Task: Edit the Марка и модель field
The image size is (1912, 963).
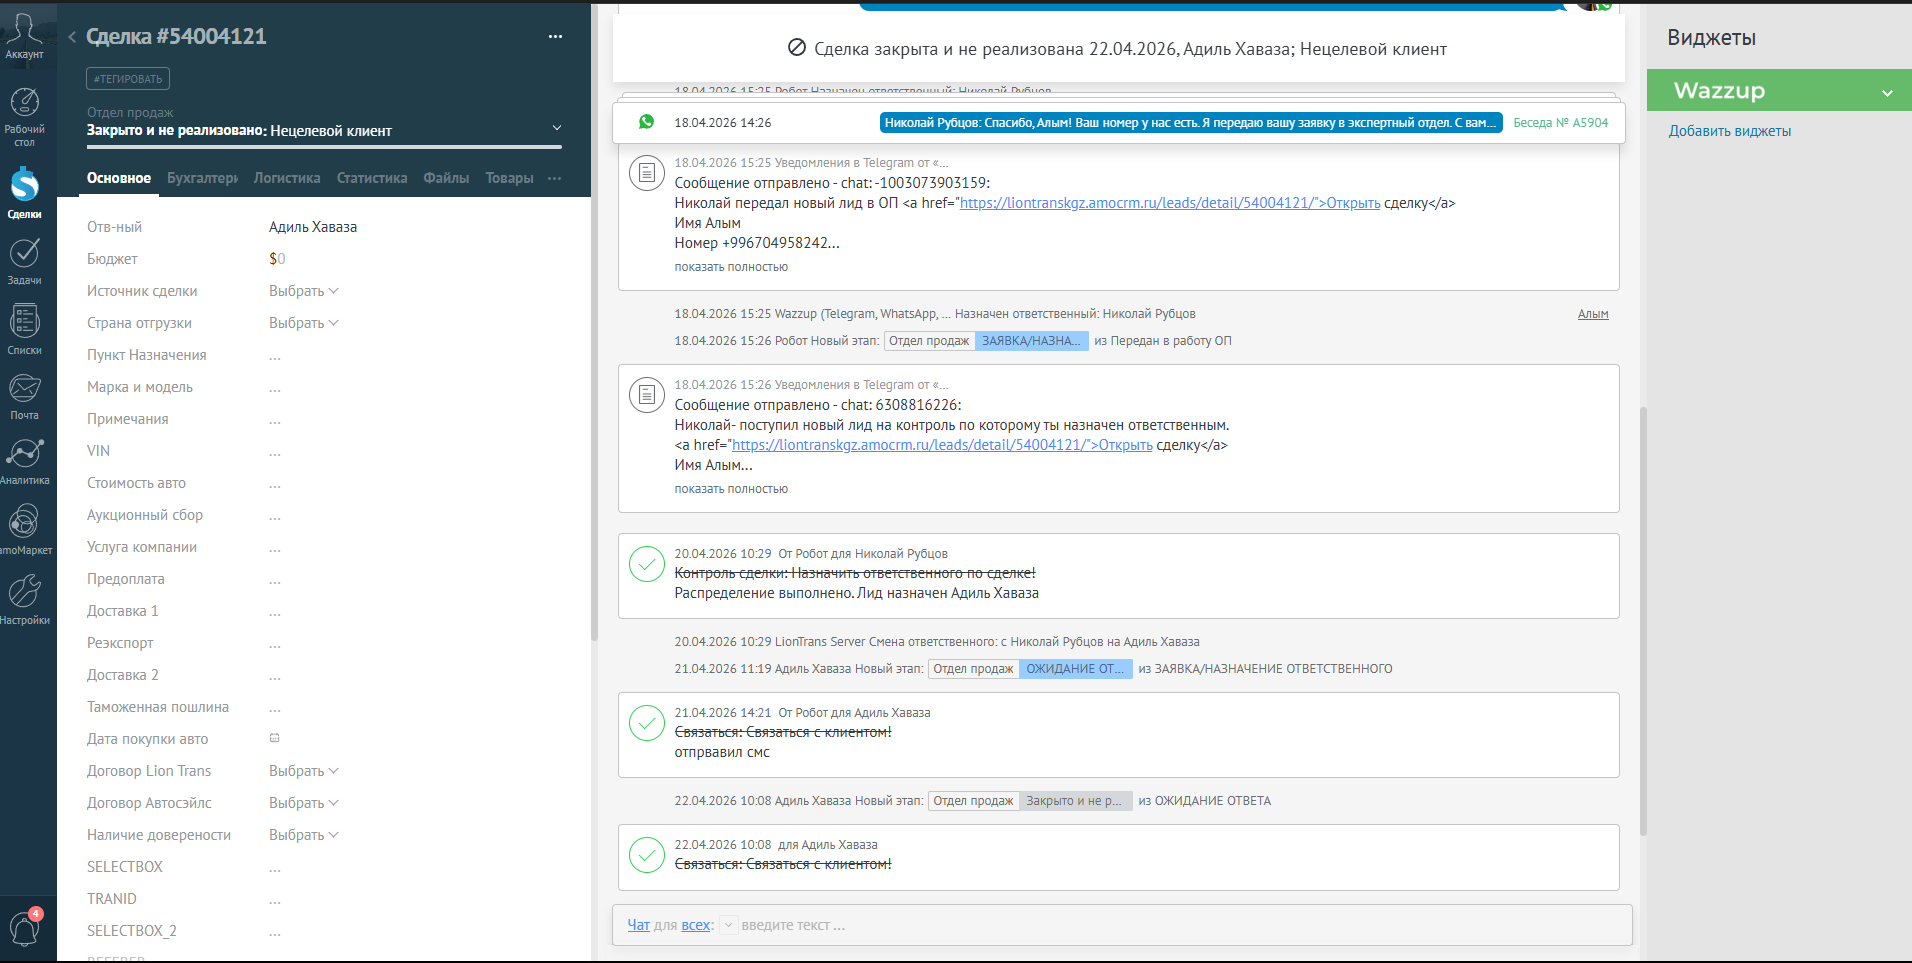Action: click(x=275, y=388)
